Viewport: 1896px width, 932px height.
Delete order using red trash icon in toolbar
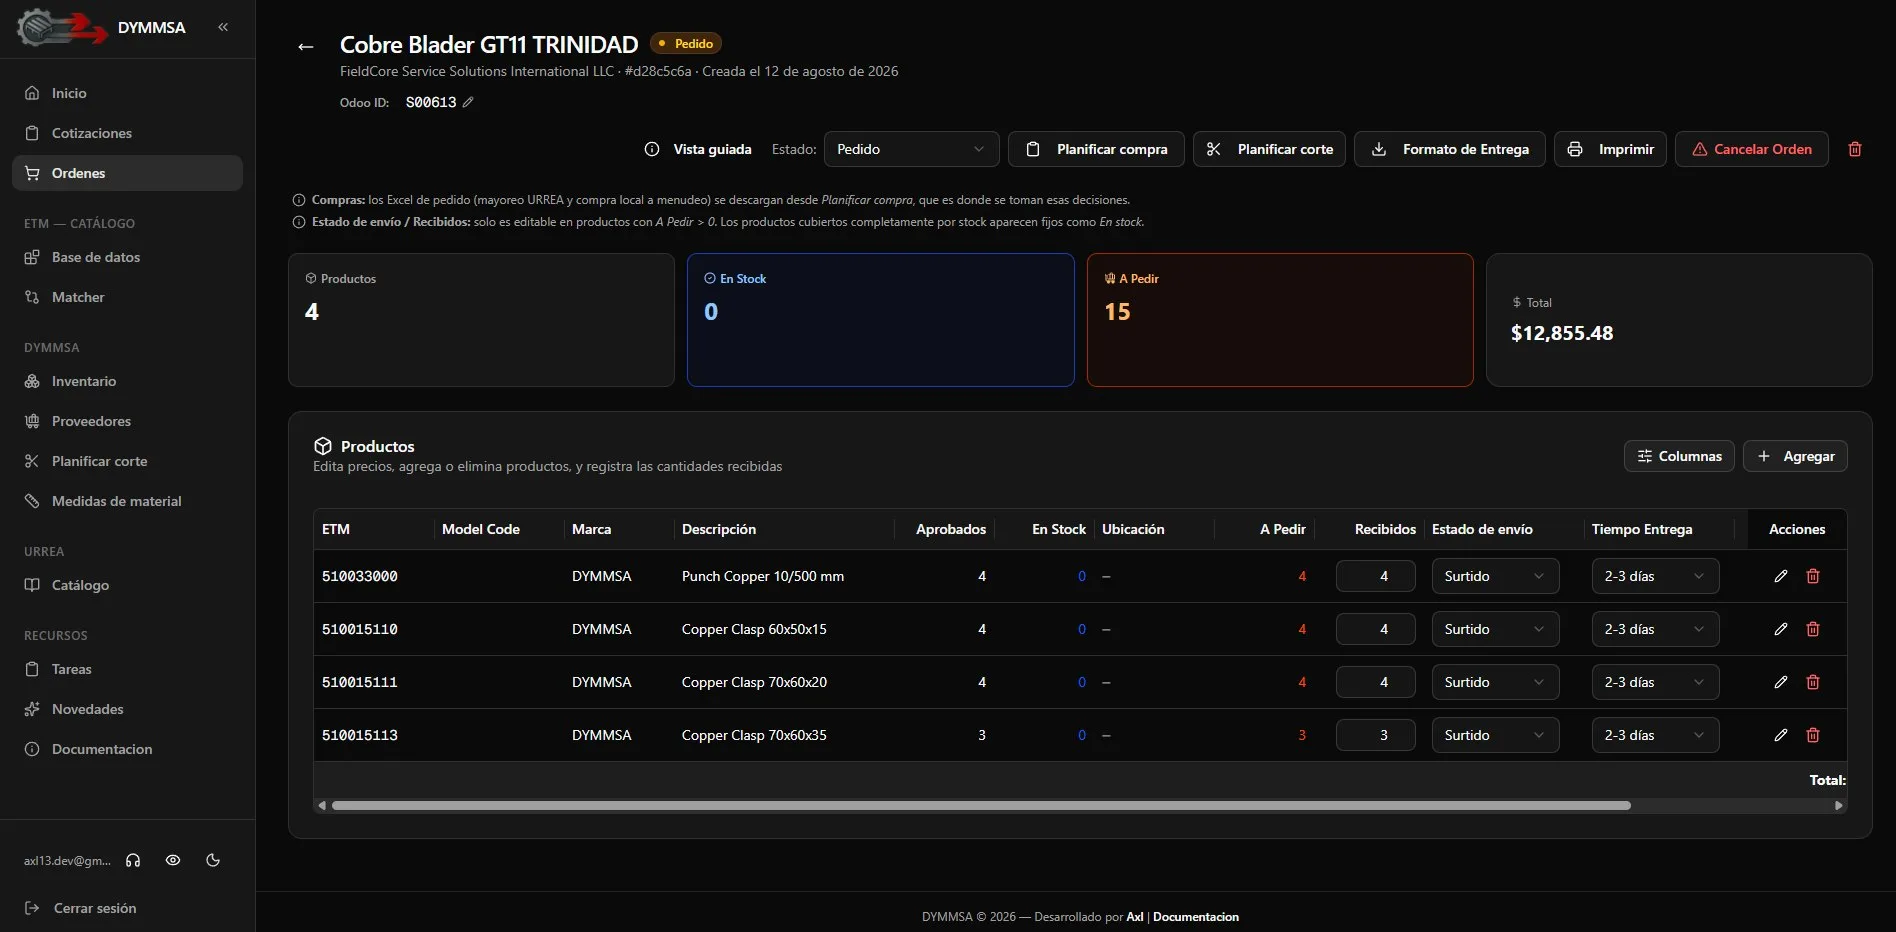click(1855, 149)
